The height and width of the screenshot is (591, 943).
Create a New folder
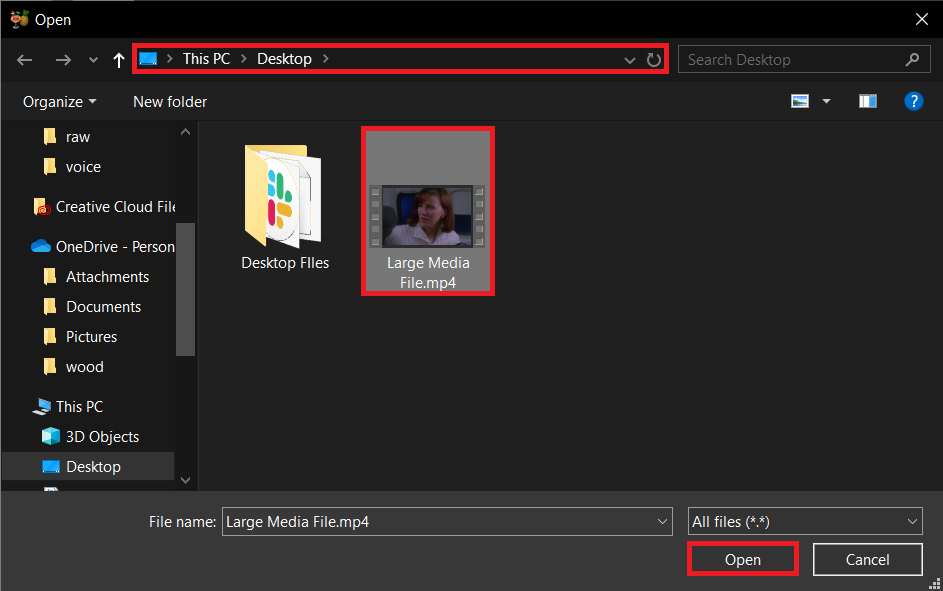[x=169, y=101]
